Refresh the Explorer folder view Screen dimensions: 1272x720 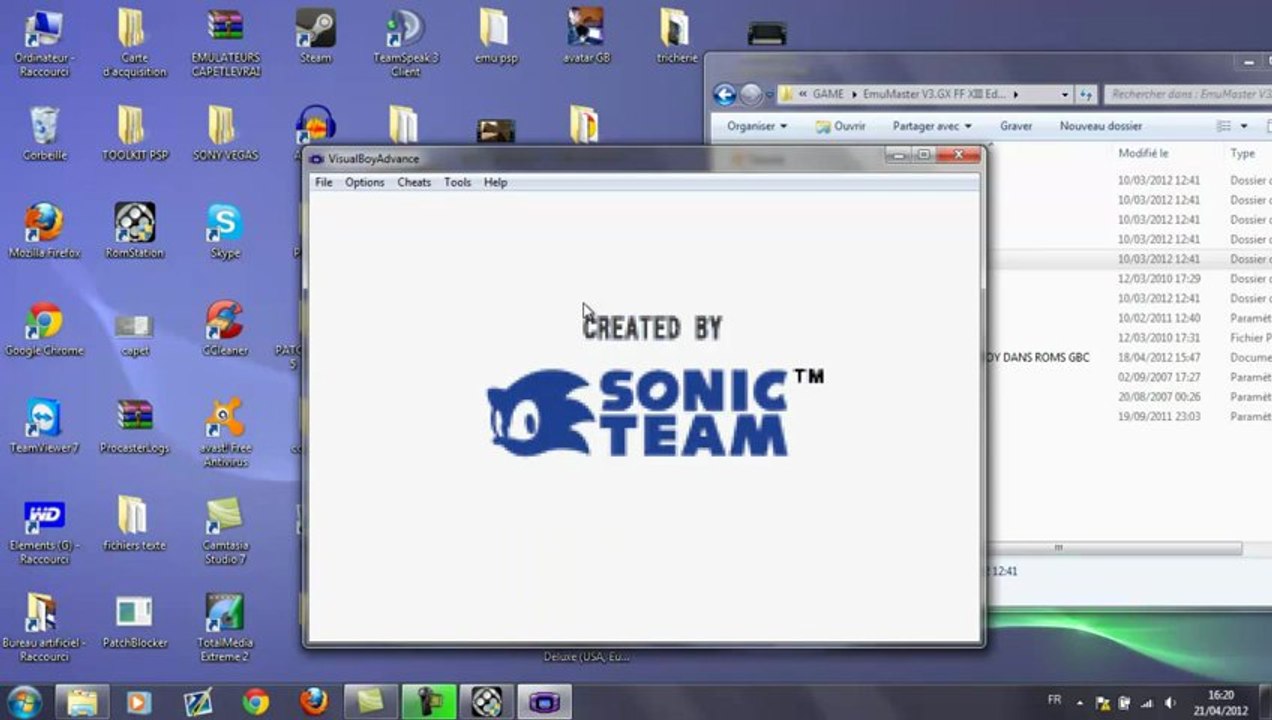click(x=1086, y=94)
